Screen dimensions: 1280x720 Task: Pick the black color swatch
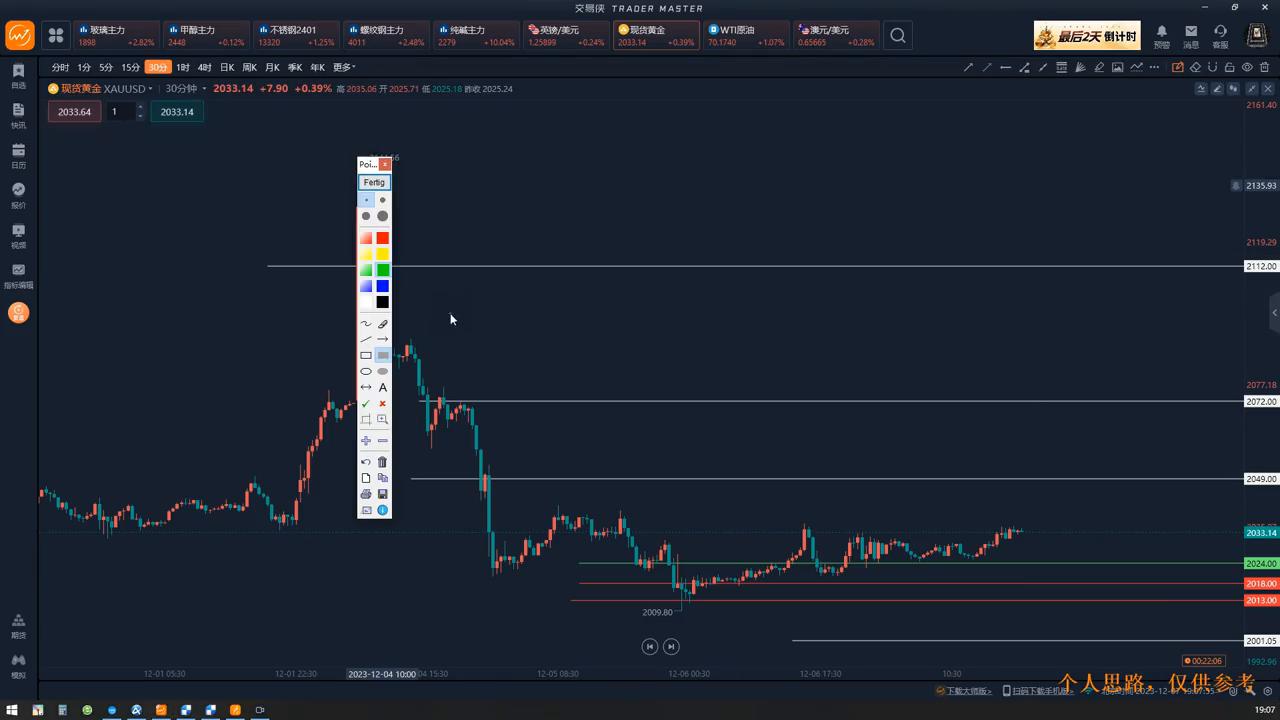pyautogui.click(x=382, y=302)
